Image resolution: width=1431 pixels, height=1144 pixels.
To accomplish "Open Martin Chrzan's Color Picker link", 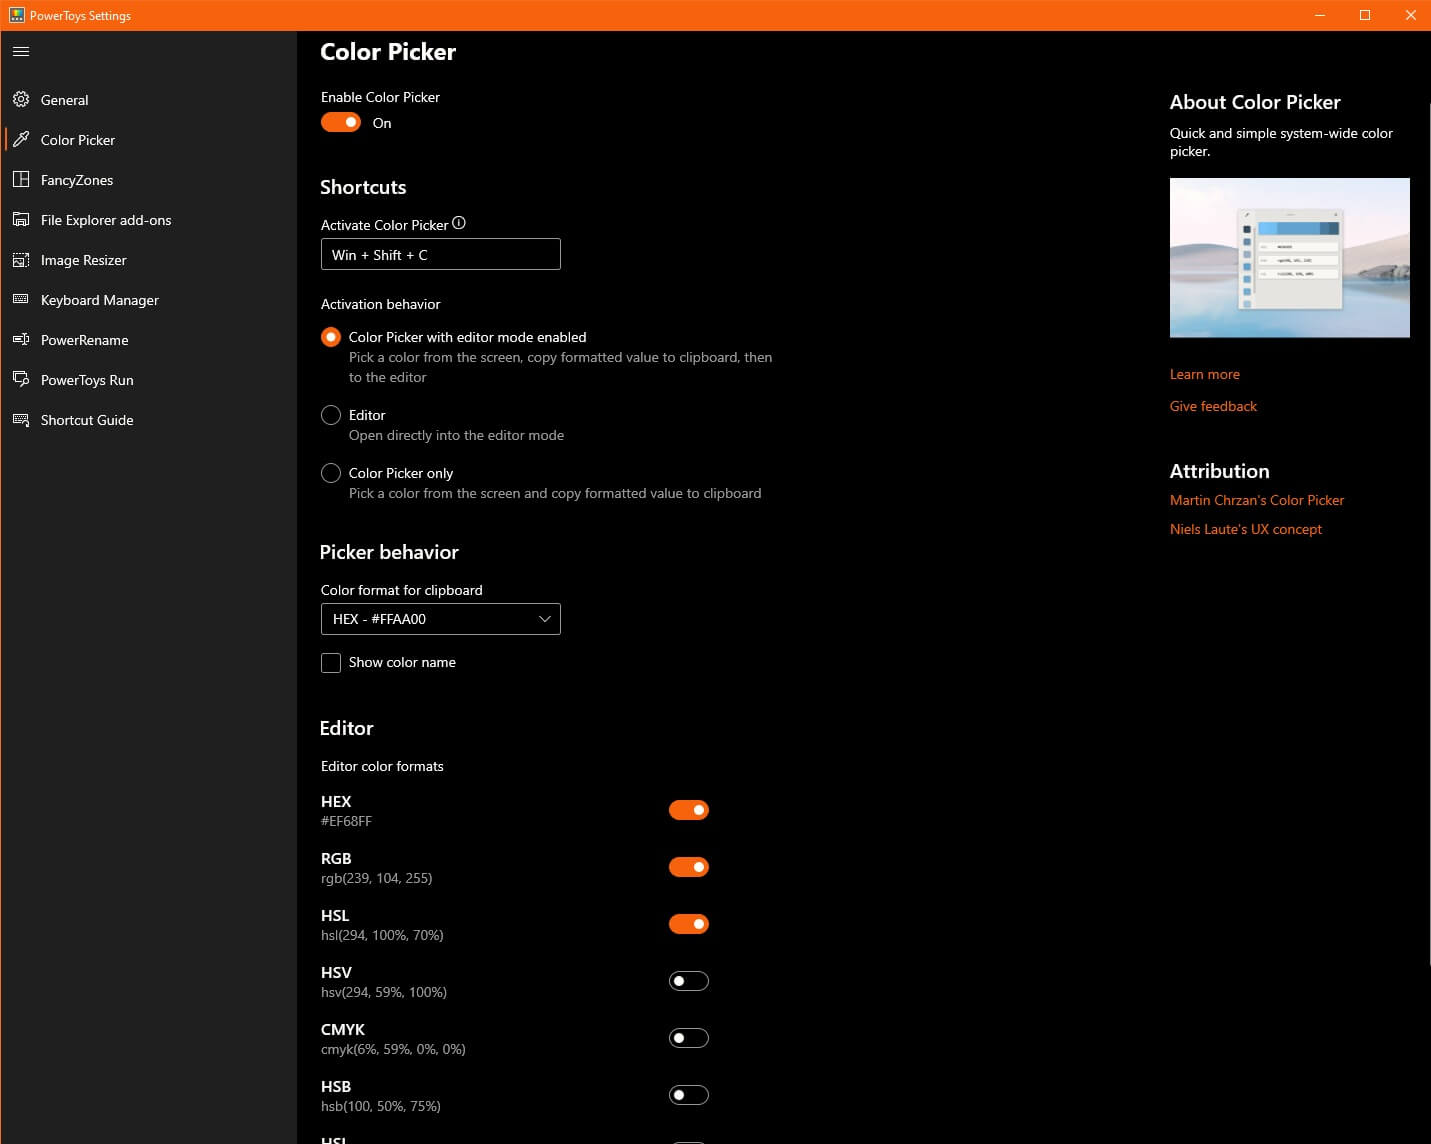I will 1256,500.
